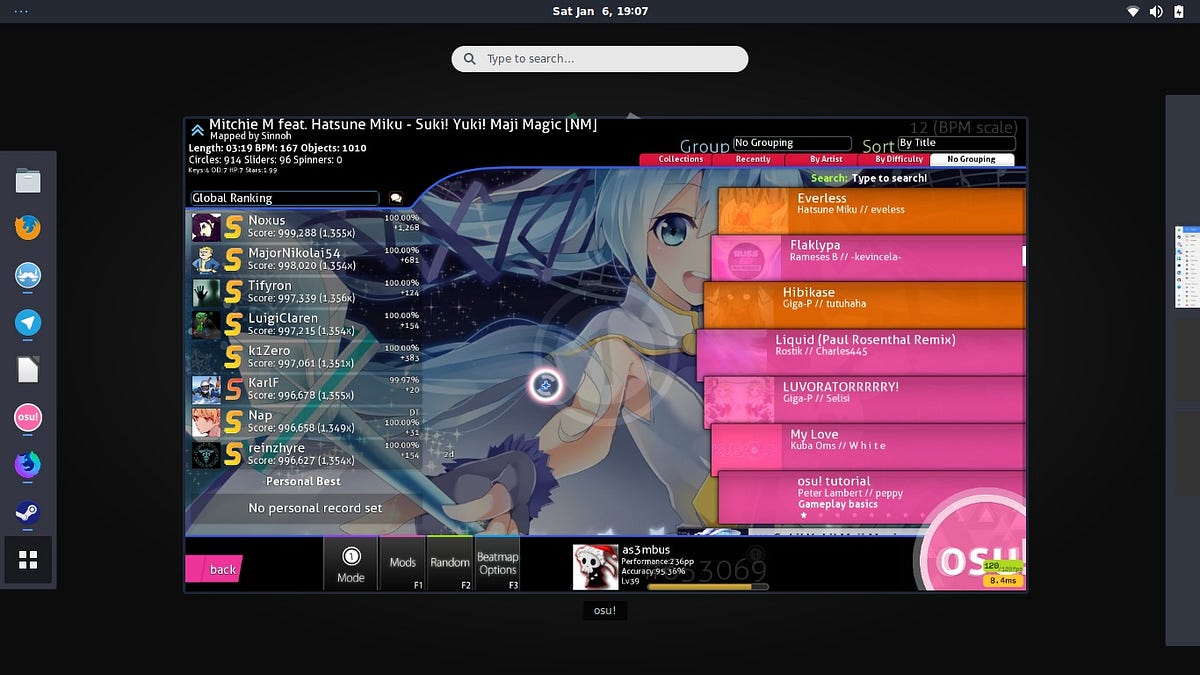Click No personal record set text
The image size is (1200, 675).
(315, 508)
